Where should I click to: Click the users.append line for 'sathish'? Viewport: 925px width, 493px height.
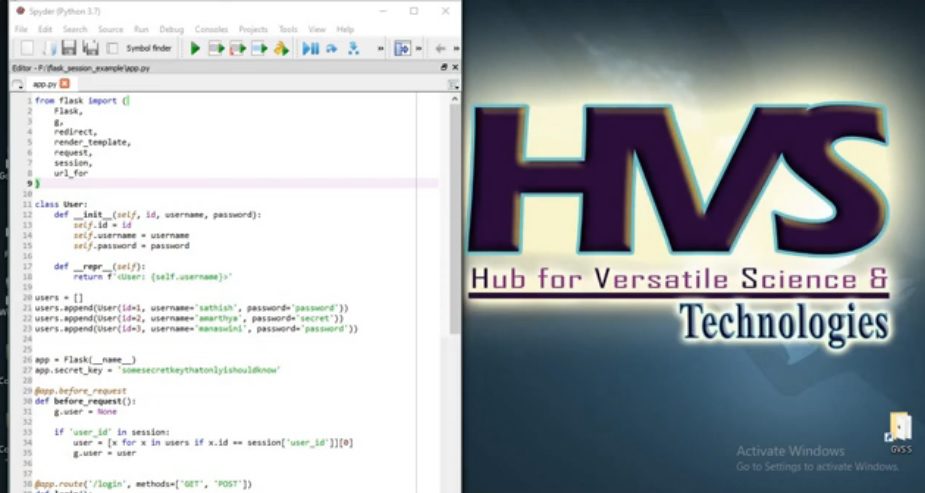click(192, 308)
